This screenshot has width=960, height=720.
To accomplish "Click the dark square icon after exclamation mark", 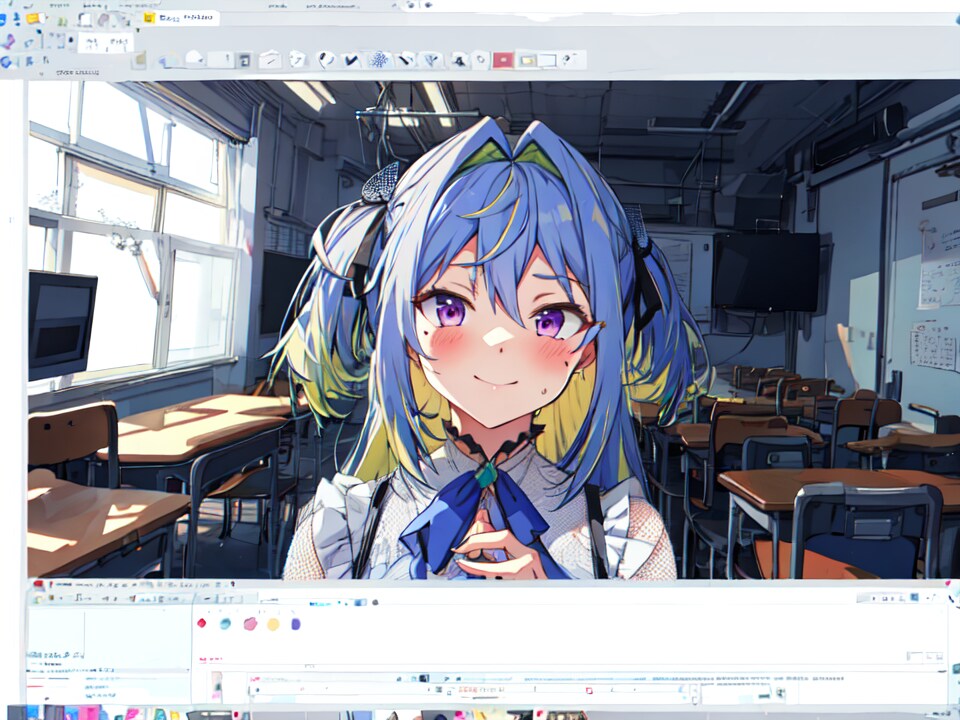I will [x=244, y=60].
